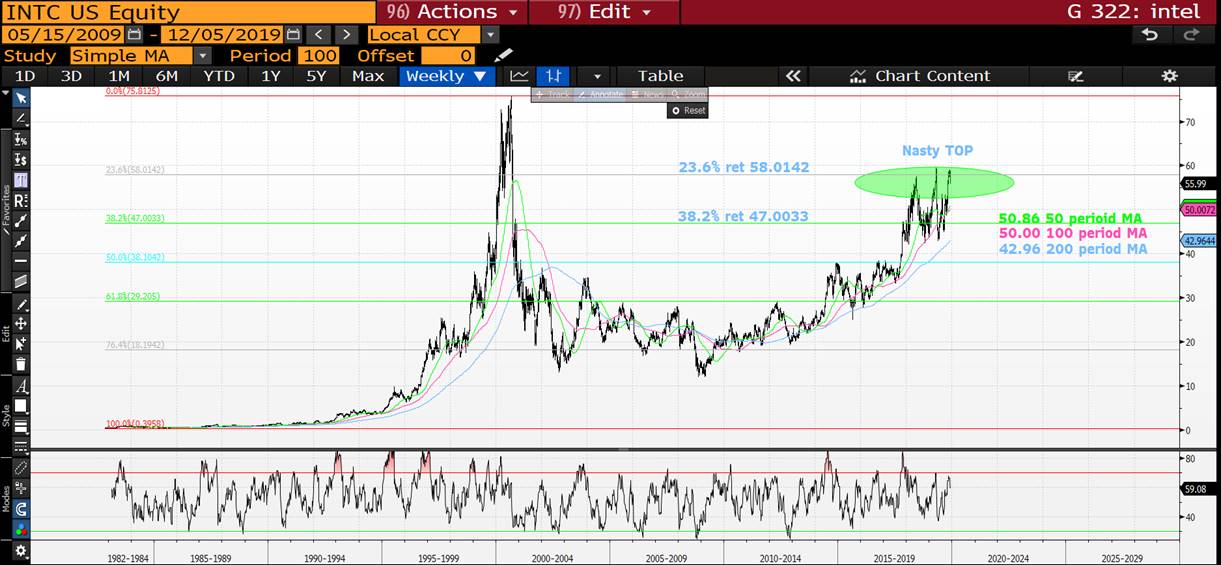Switch to line chart type
The height and width of the screenshot is (565, 1221).
point(519,76)
